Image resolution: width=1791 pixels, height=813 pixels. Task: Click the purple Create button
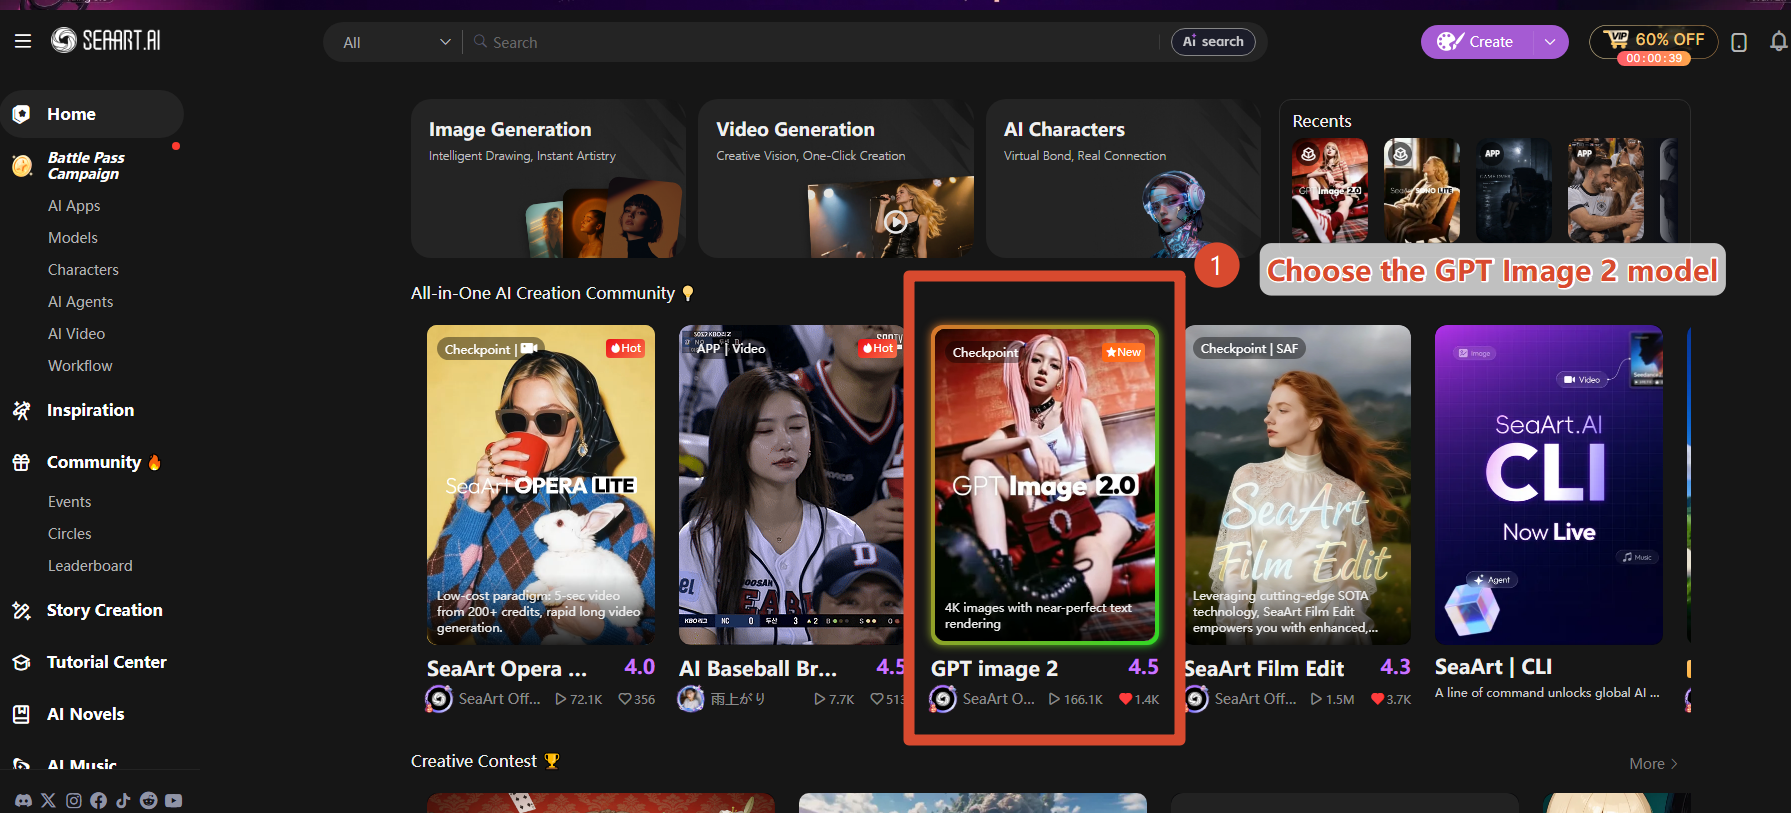point(1477,42)
